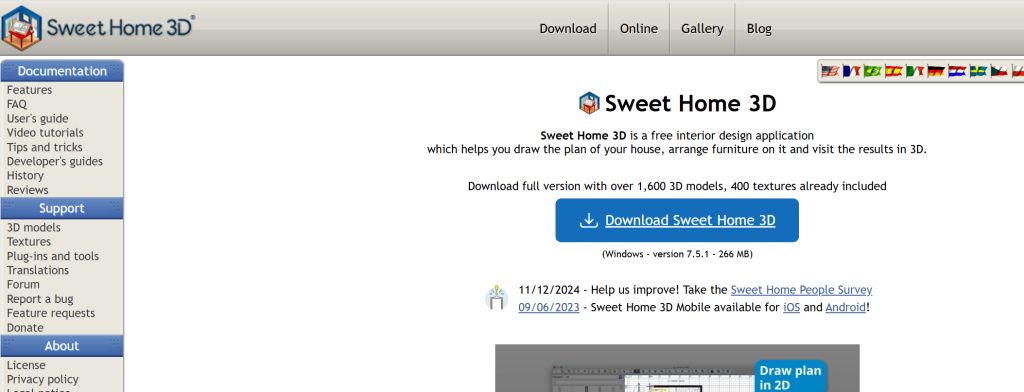The height and width of the screenshot is (392, 1024).
Task: Select the Czech flag for Czech language
Action: coord(999,71)
